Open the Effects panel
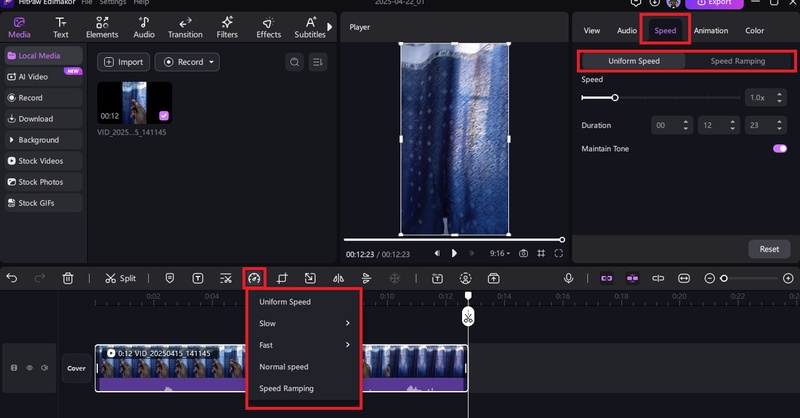The width and height of the screenshot is (800, 418). point(268,28)
